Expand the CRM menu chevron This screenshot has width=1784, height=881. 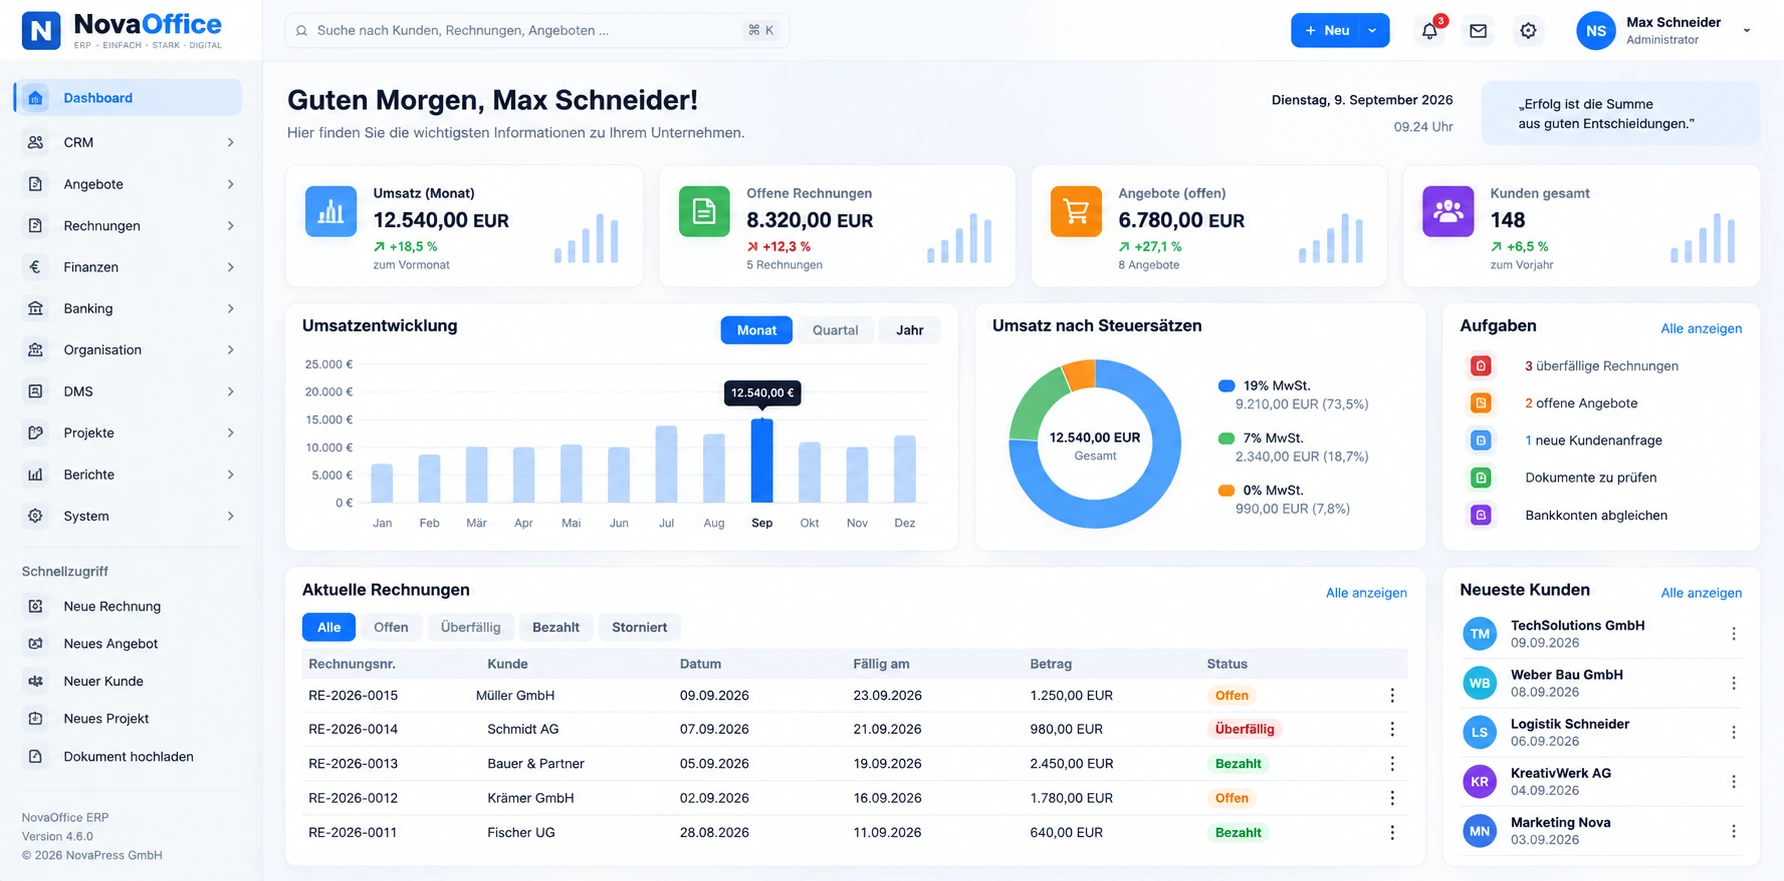pos(231,142)
